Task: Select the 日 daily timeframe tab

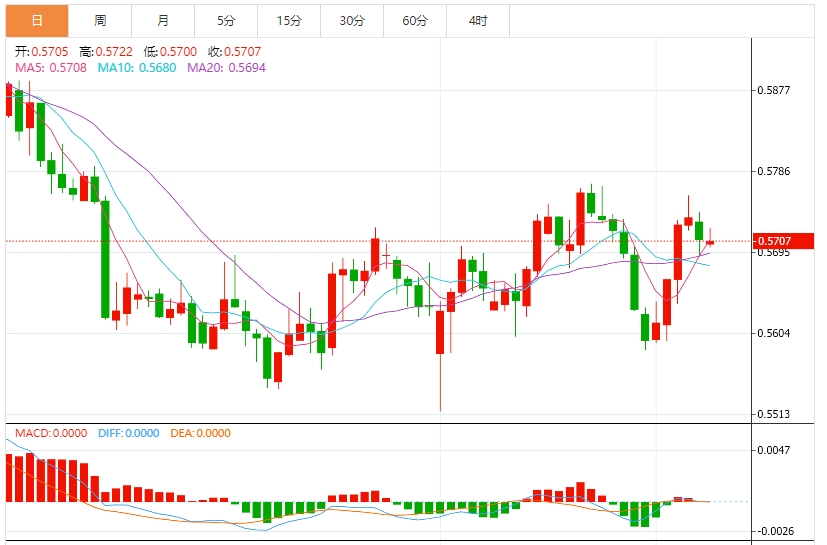Action: pos(37,21)
